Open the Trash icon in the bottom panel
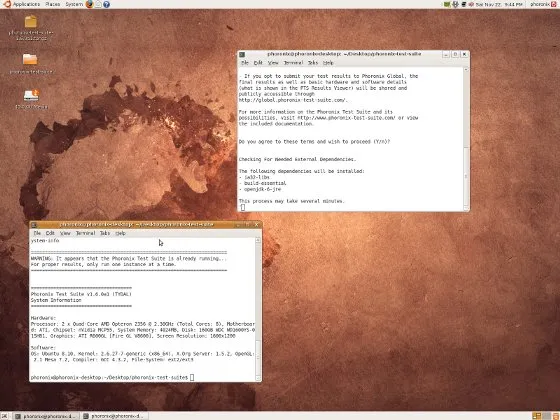This screenshot has width=560, height=420. point(556,416)
